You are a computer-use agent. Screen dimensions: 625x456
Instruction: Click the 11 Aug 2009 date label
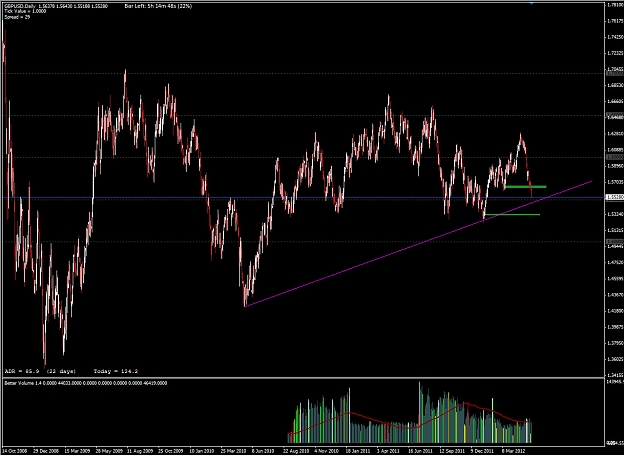coord(140,450)
